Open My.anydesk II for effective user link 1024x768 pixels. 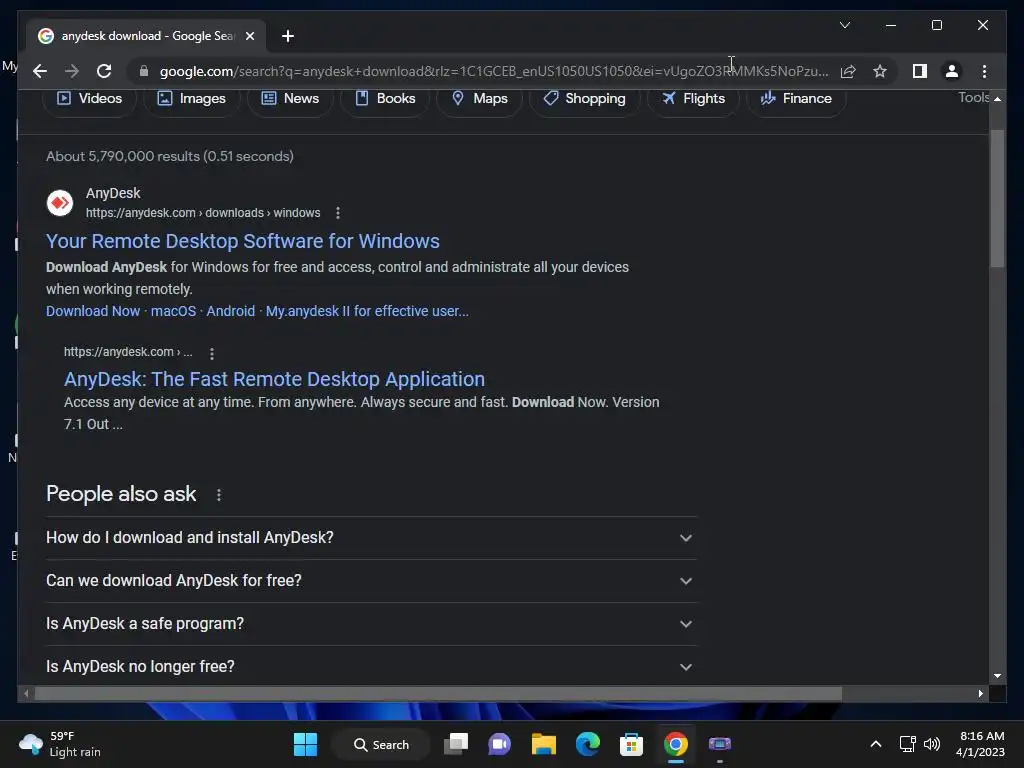click(x=367, y=311)
